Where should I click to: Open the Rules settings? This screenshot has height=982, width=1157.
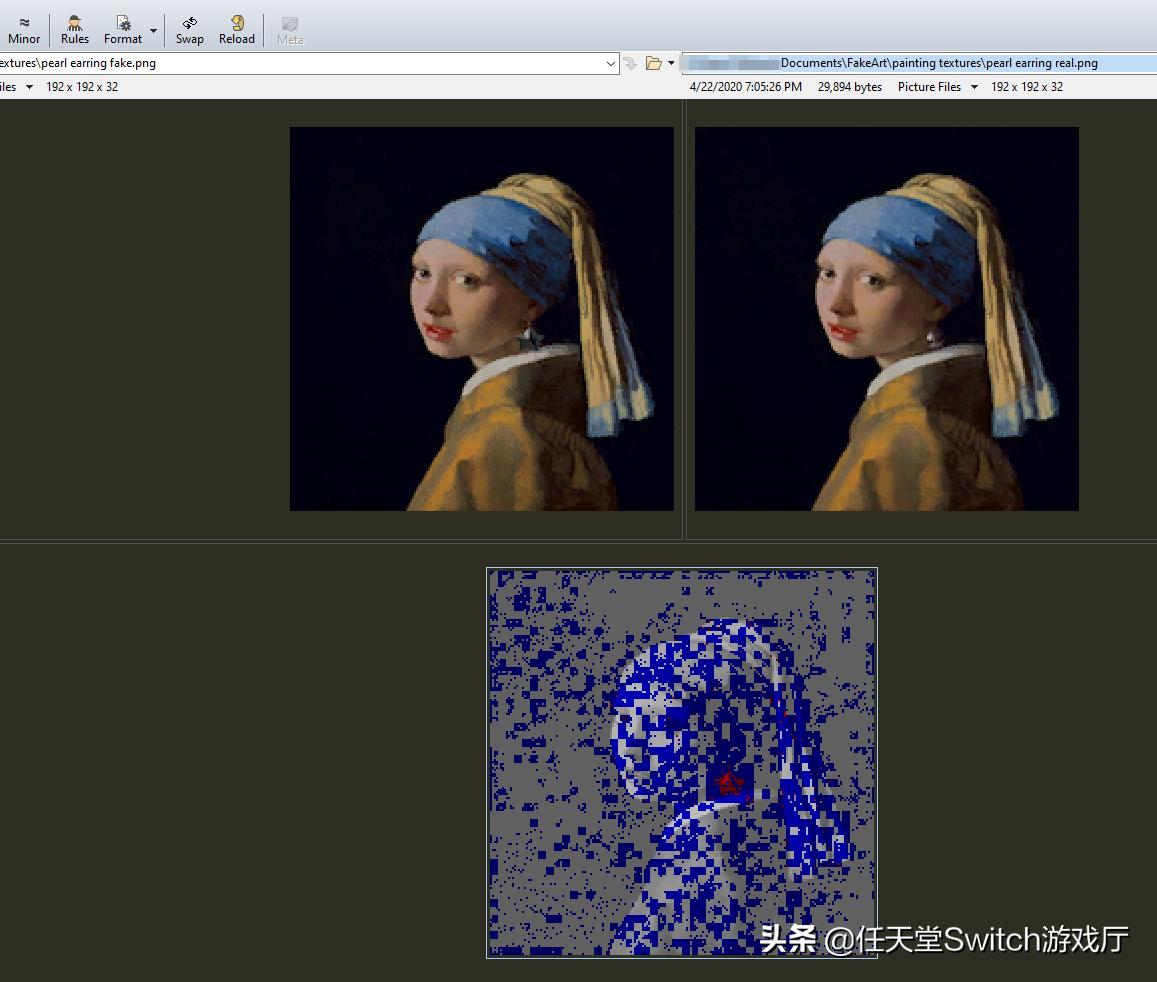point(75,30)
